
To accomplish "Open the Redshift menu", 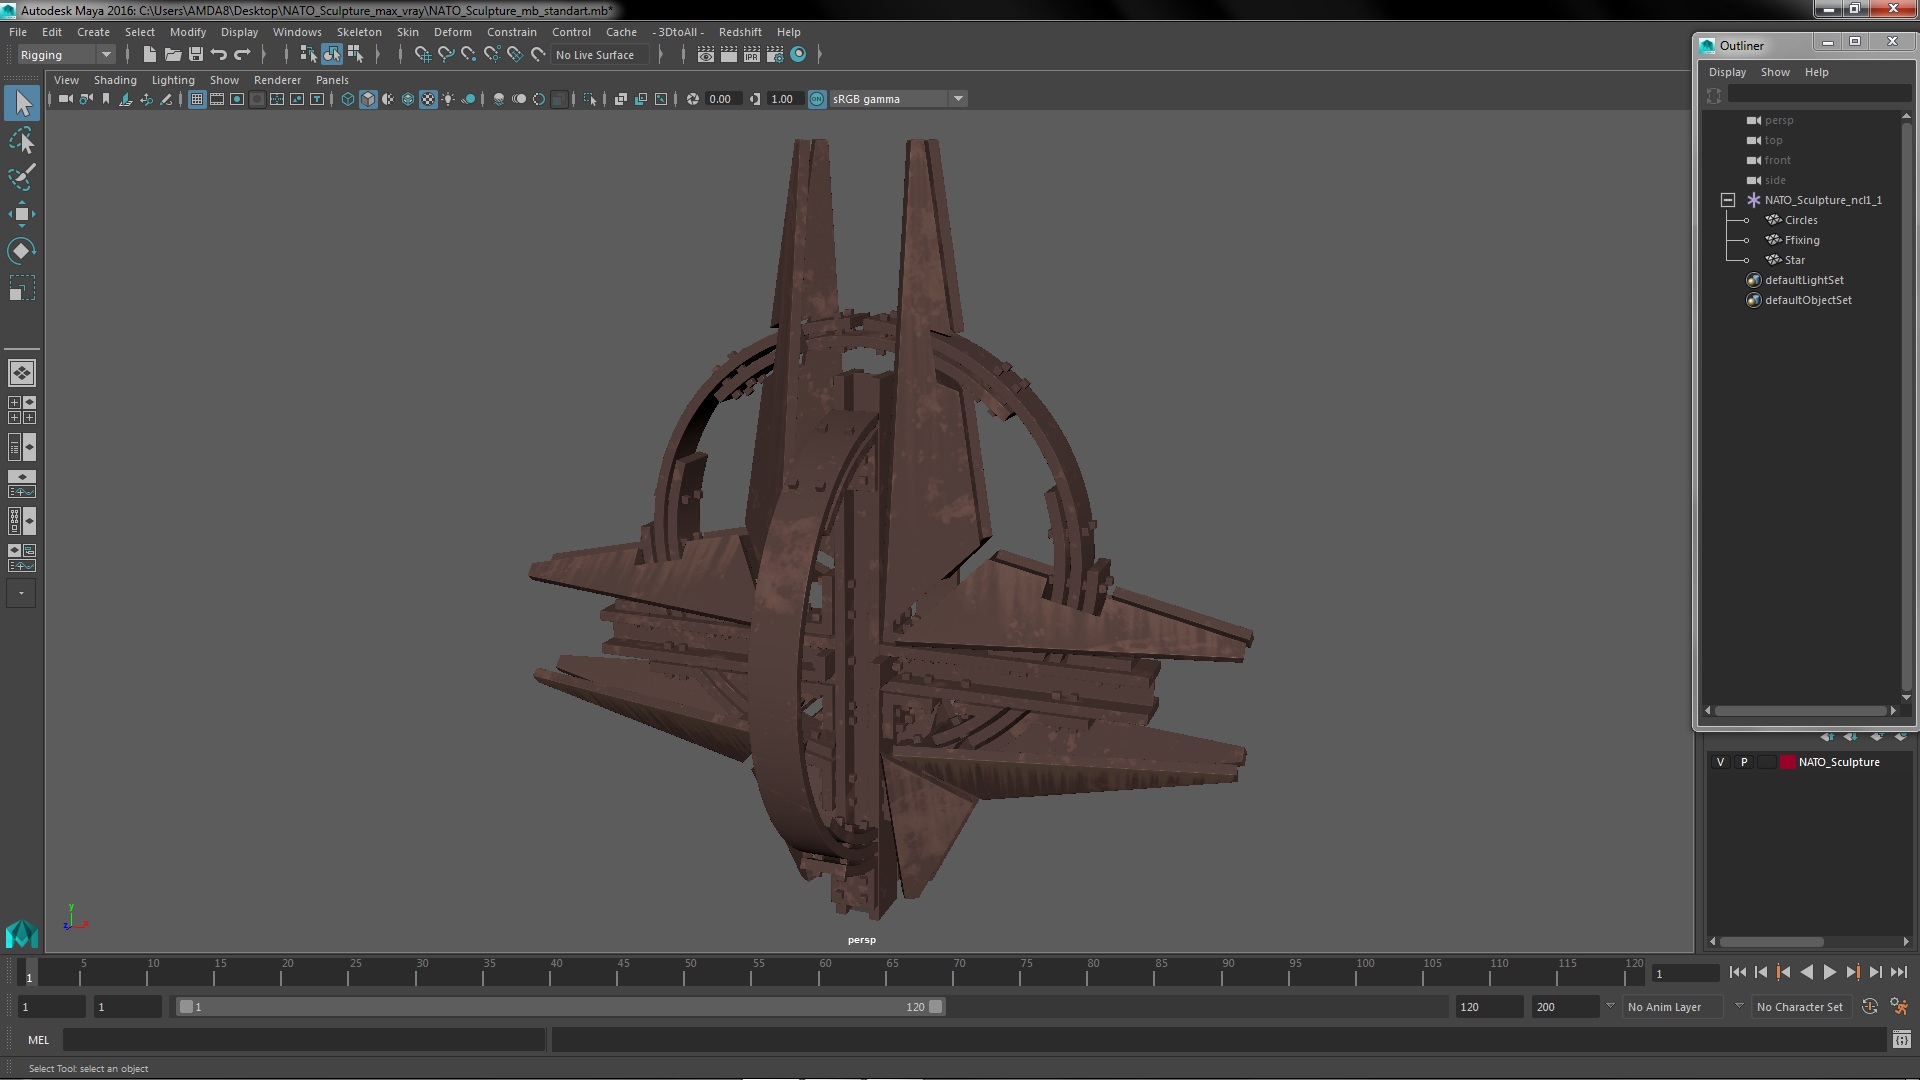I will coord(740,32).
